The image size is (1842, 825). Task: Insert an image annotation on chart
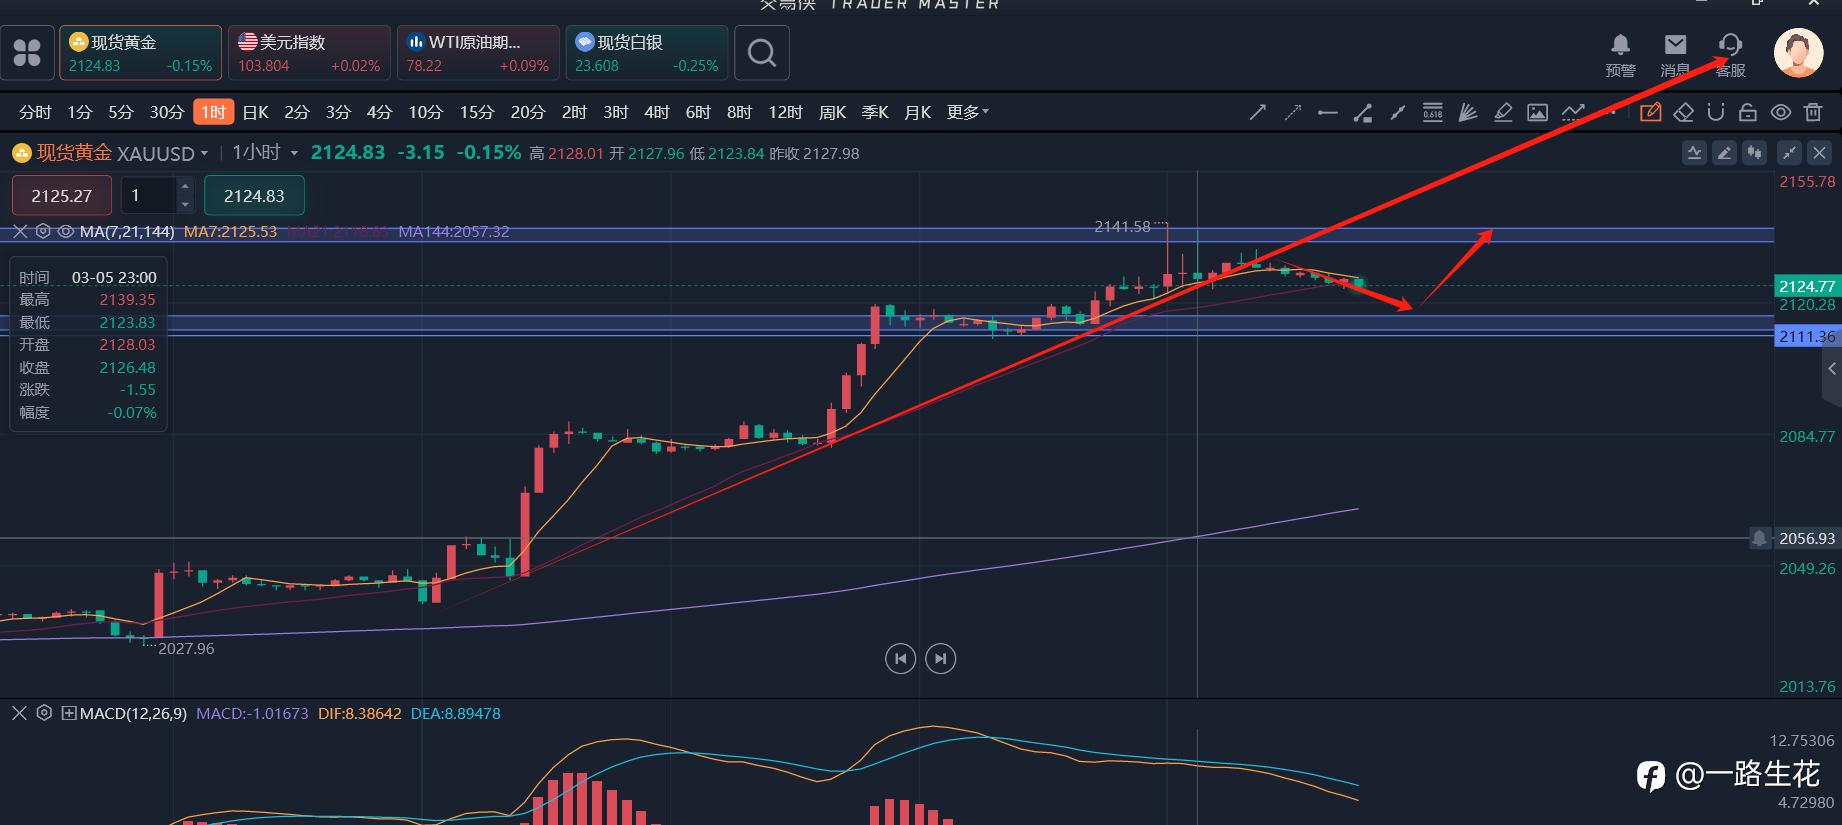click(1538, 112)
